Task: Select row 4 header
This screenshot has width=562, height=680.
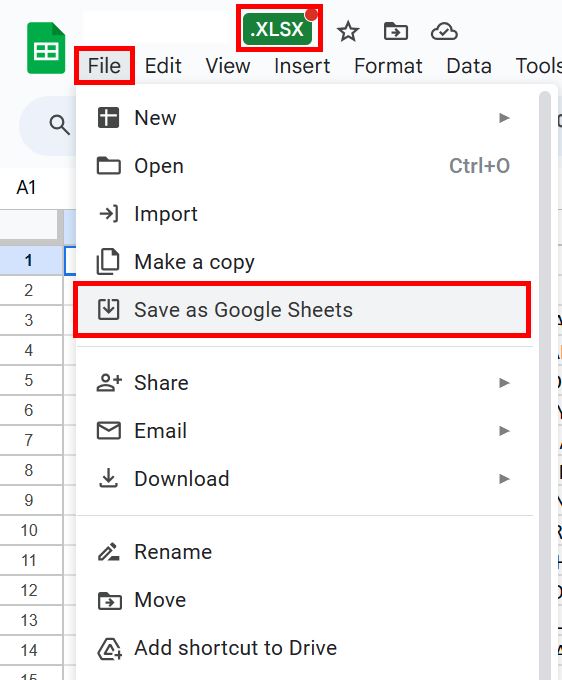Action: (29, 350)
